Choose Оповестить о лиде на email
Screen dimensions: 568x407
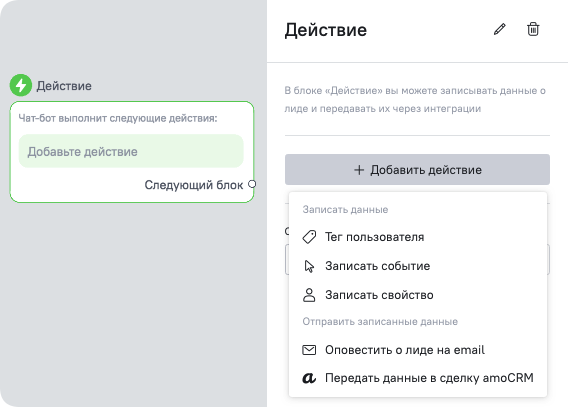[x=418, y=350]
